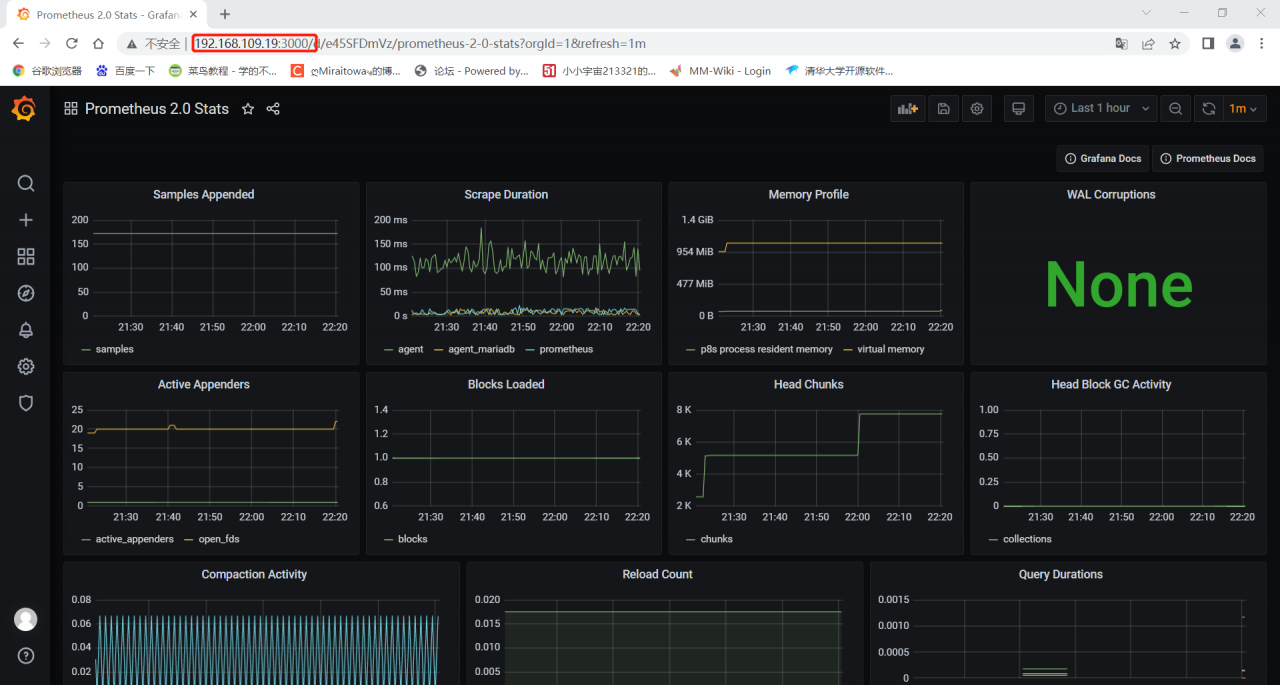
Task: Star the Prometheus 2.0 Stats dashboard
Action: tap(248, 109)
